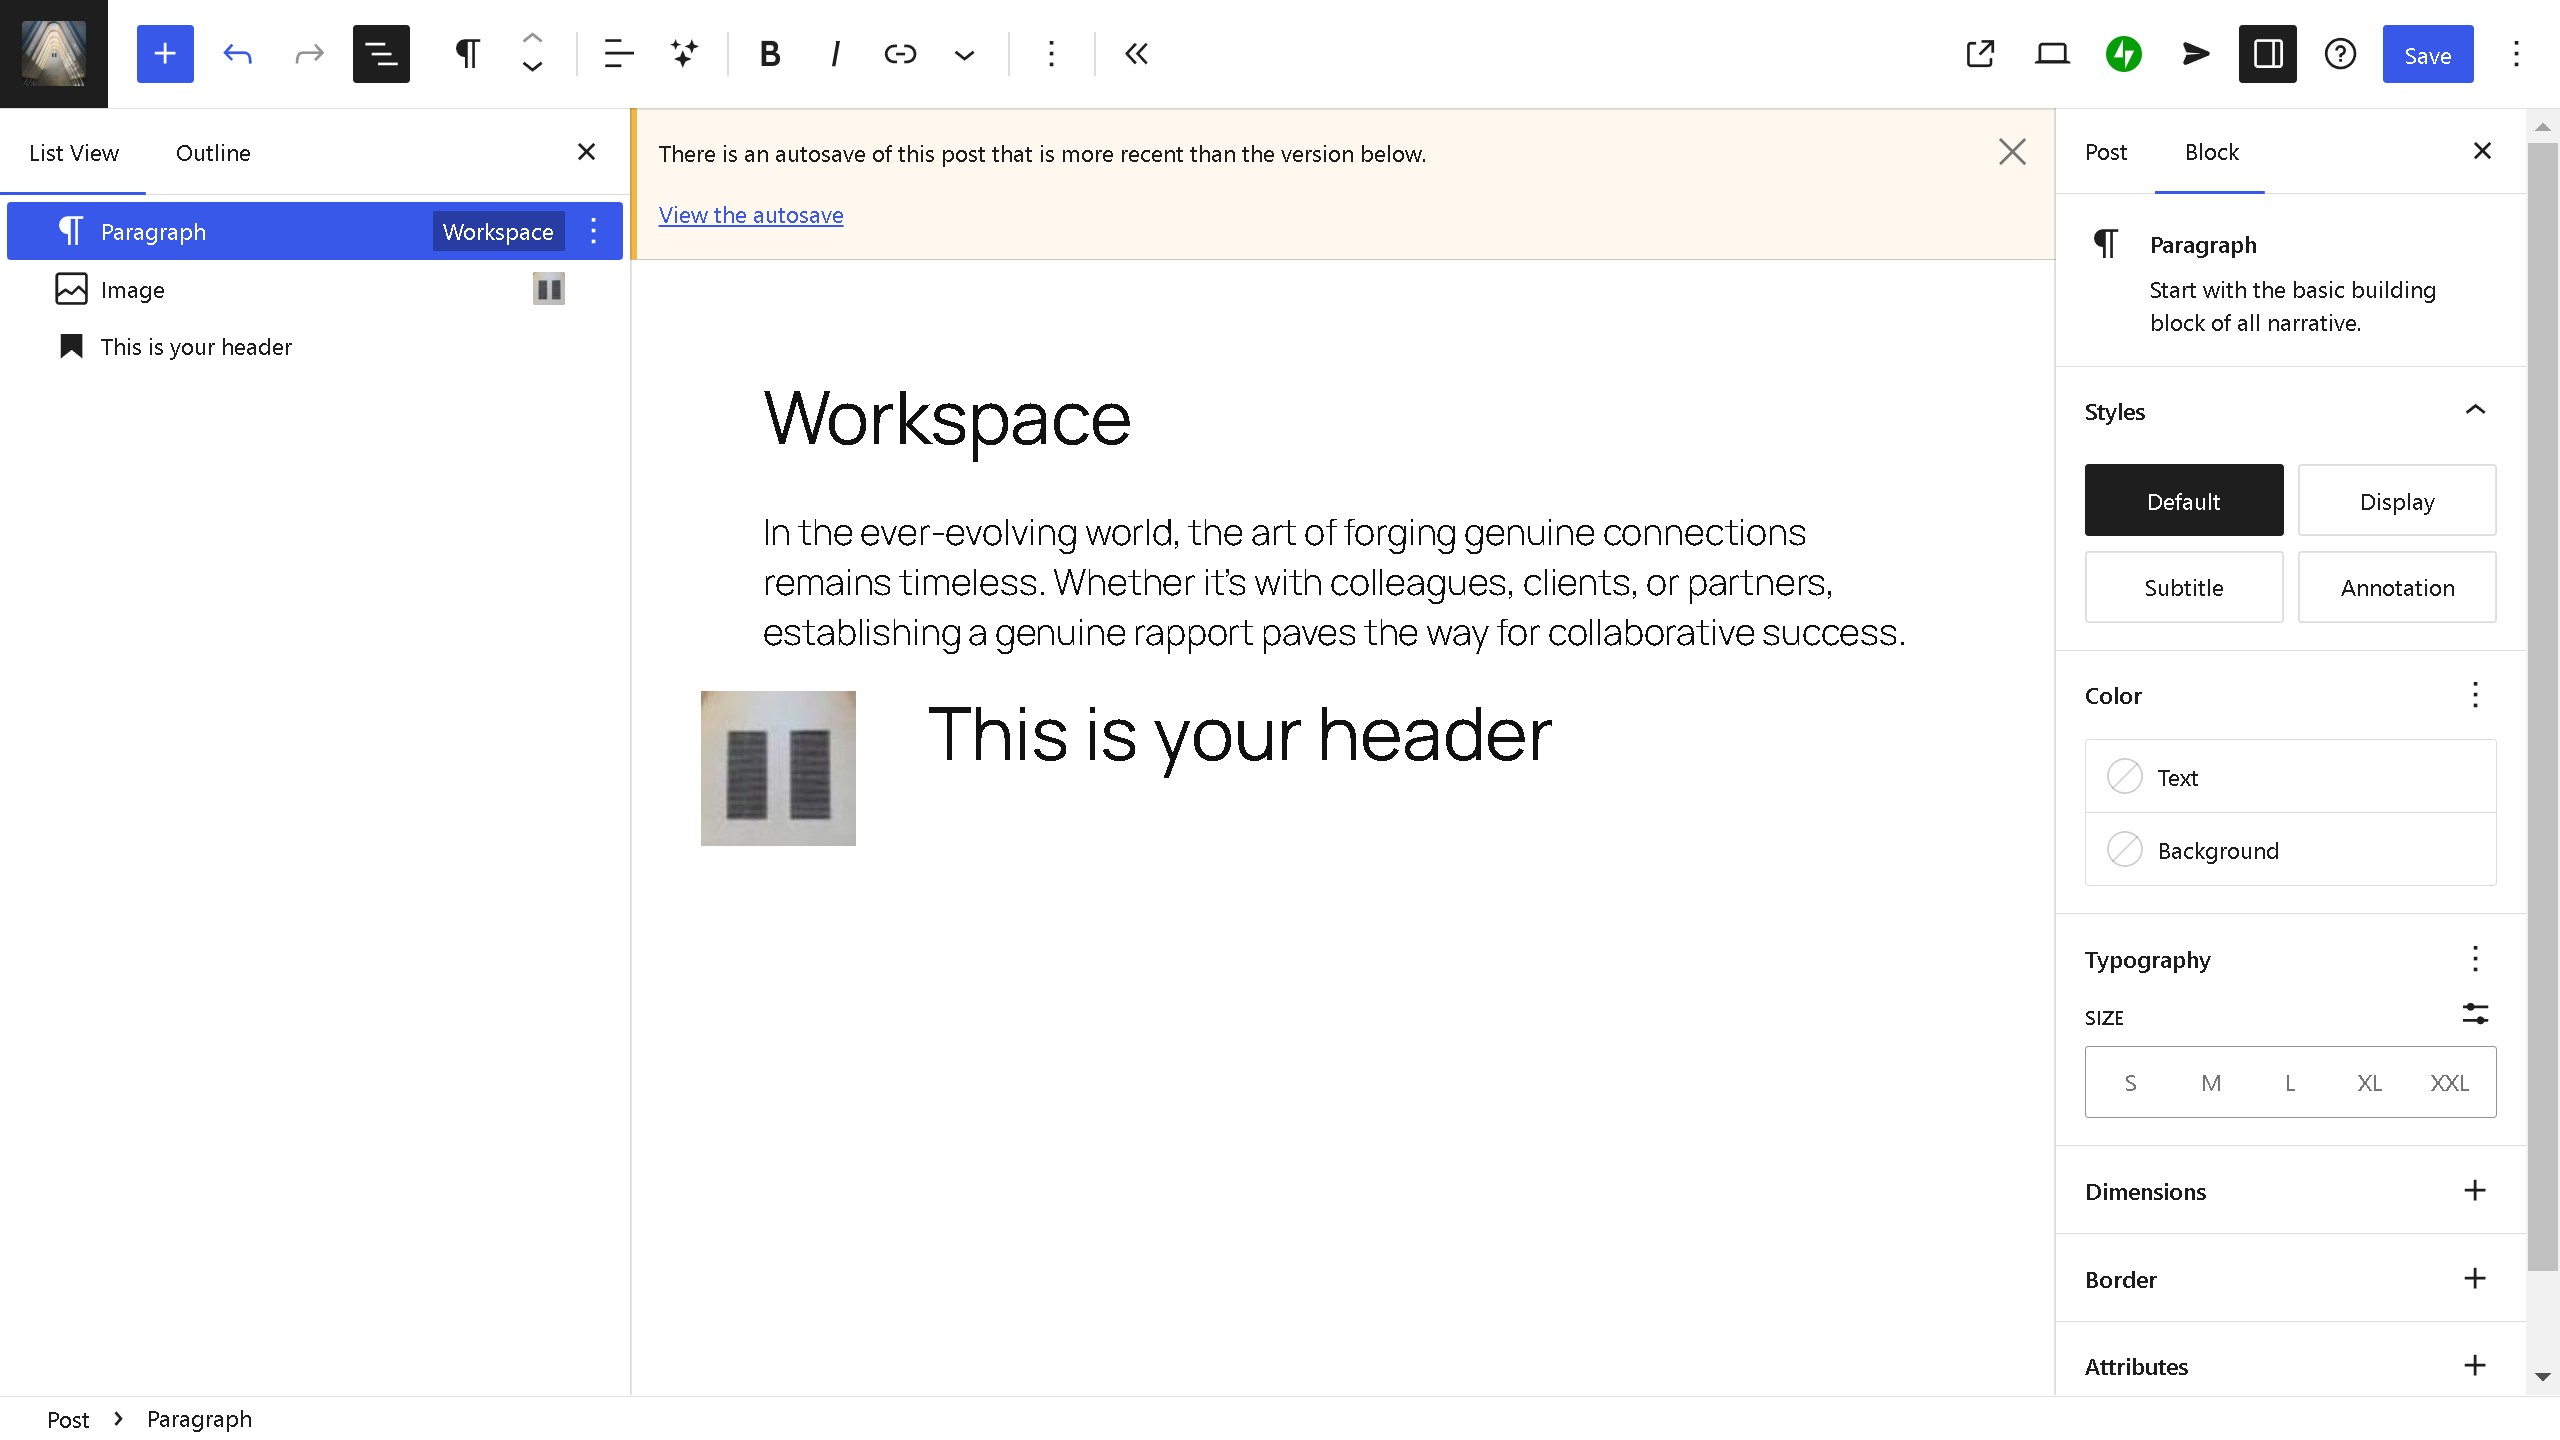Collapse the Styles panel chevron

pyautogui.click(x=2475, y=410)
